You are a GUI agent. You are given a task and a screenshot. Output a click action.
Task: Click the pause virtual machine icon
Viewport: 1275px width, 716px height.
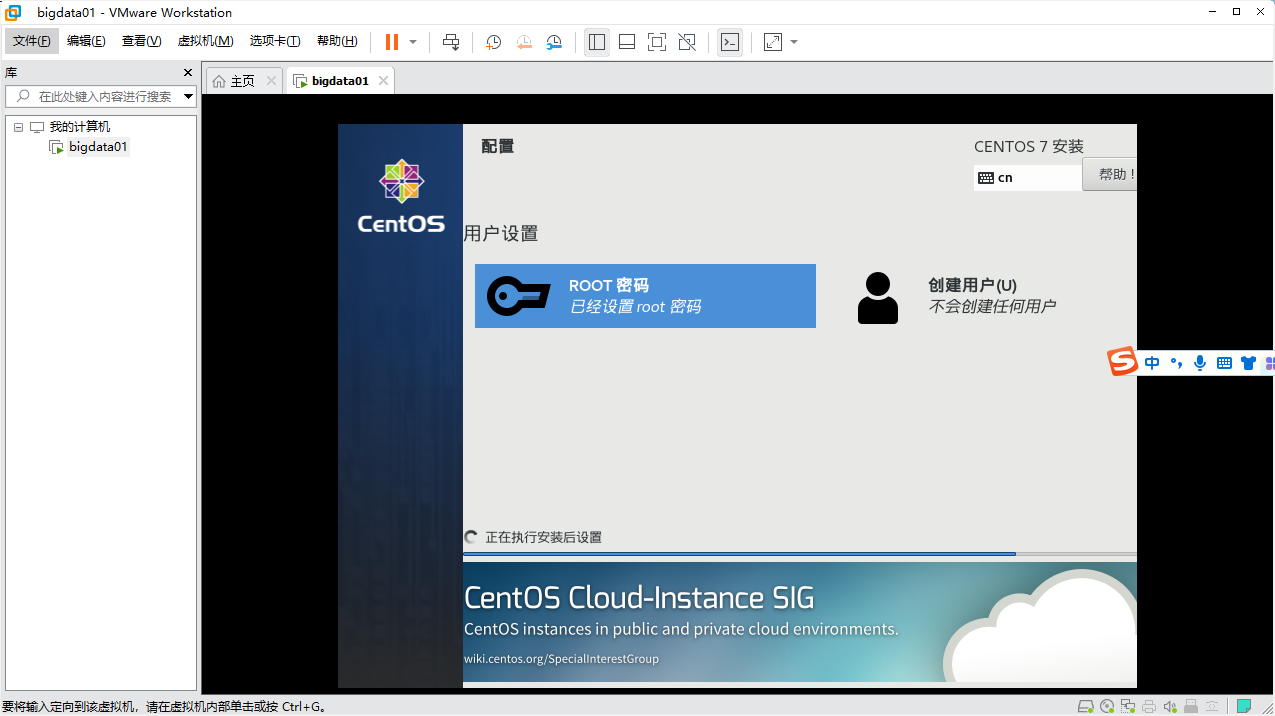tap(391, 42)
